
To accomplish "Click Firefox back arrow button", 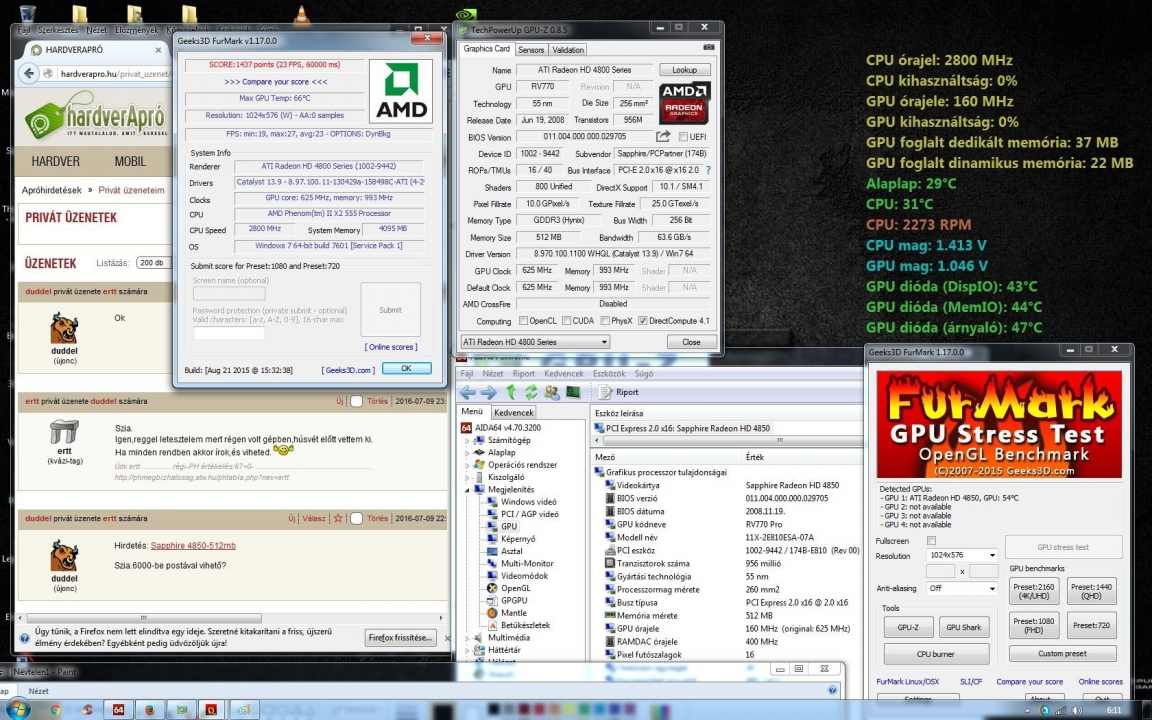I will pyautogui.click(x=29, y=73).
